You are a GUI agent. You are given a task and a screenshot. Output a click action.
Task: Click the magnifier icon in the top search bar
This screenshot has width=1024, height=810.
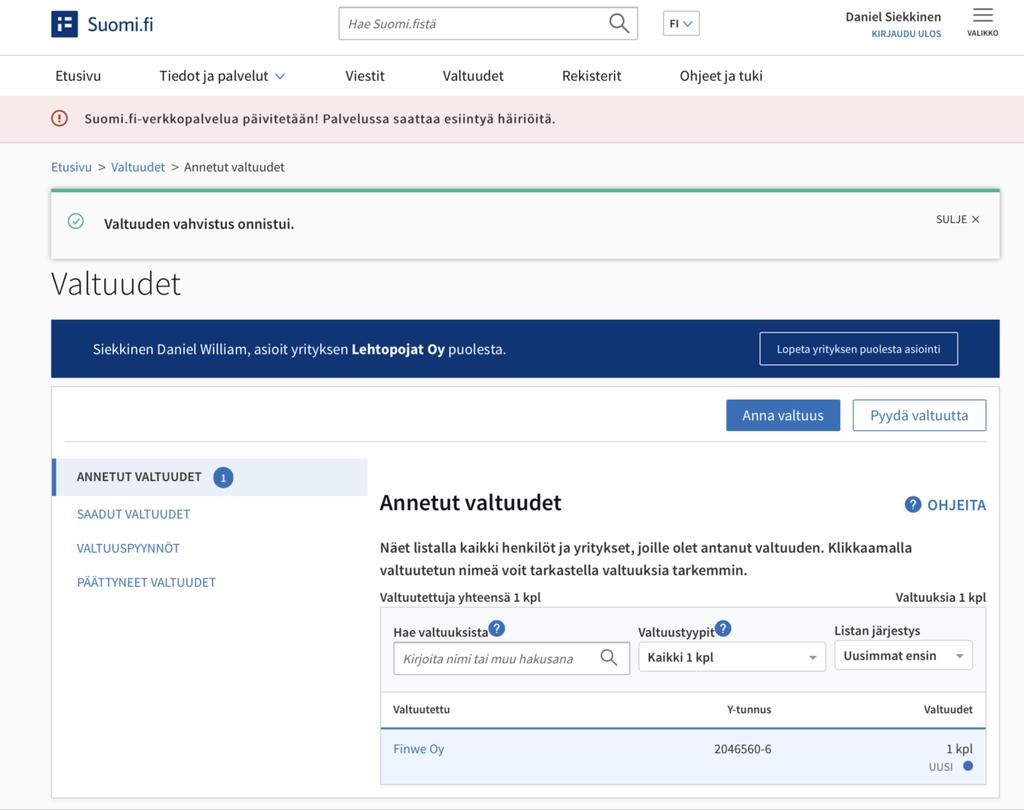tap(618, 24)
